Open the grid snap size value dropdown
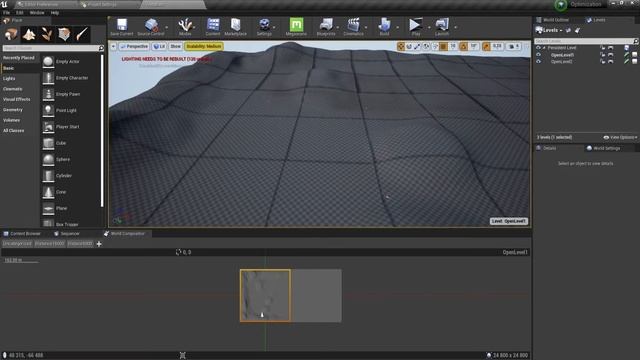 (453, 47)
